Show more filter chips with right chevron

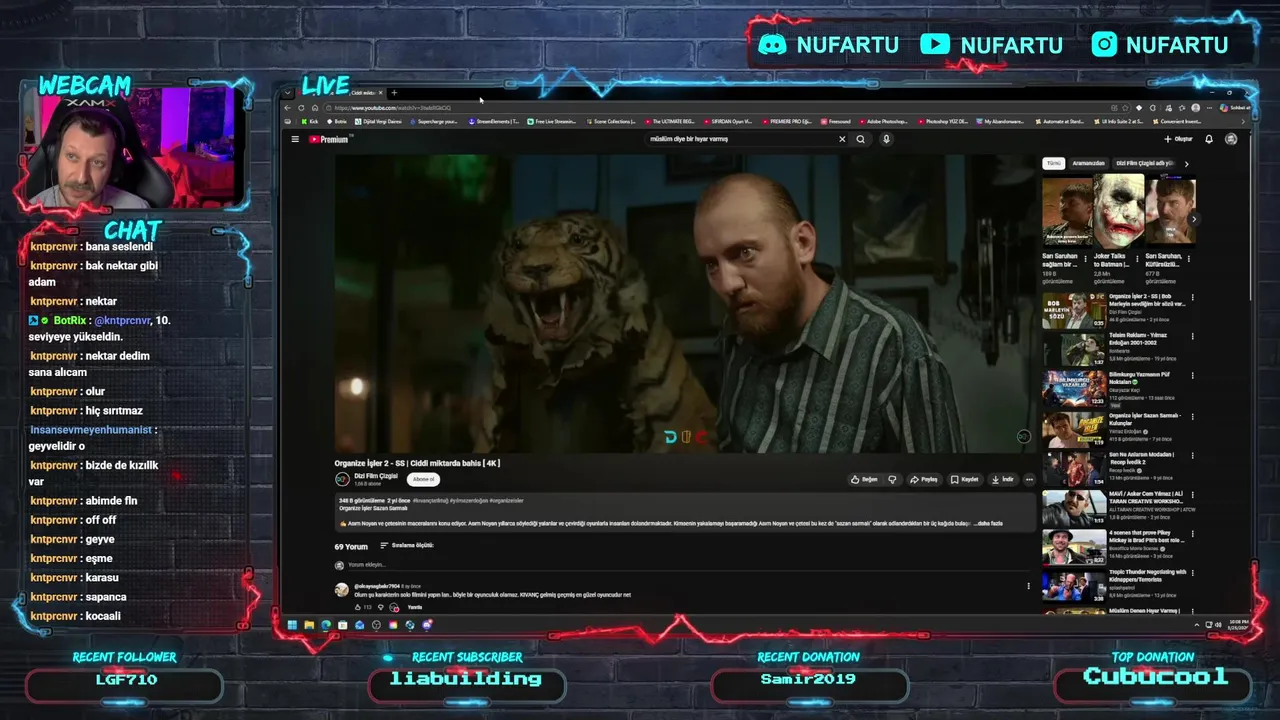pyautogui.click(x=1186, y=163)
